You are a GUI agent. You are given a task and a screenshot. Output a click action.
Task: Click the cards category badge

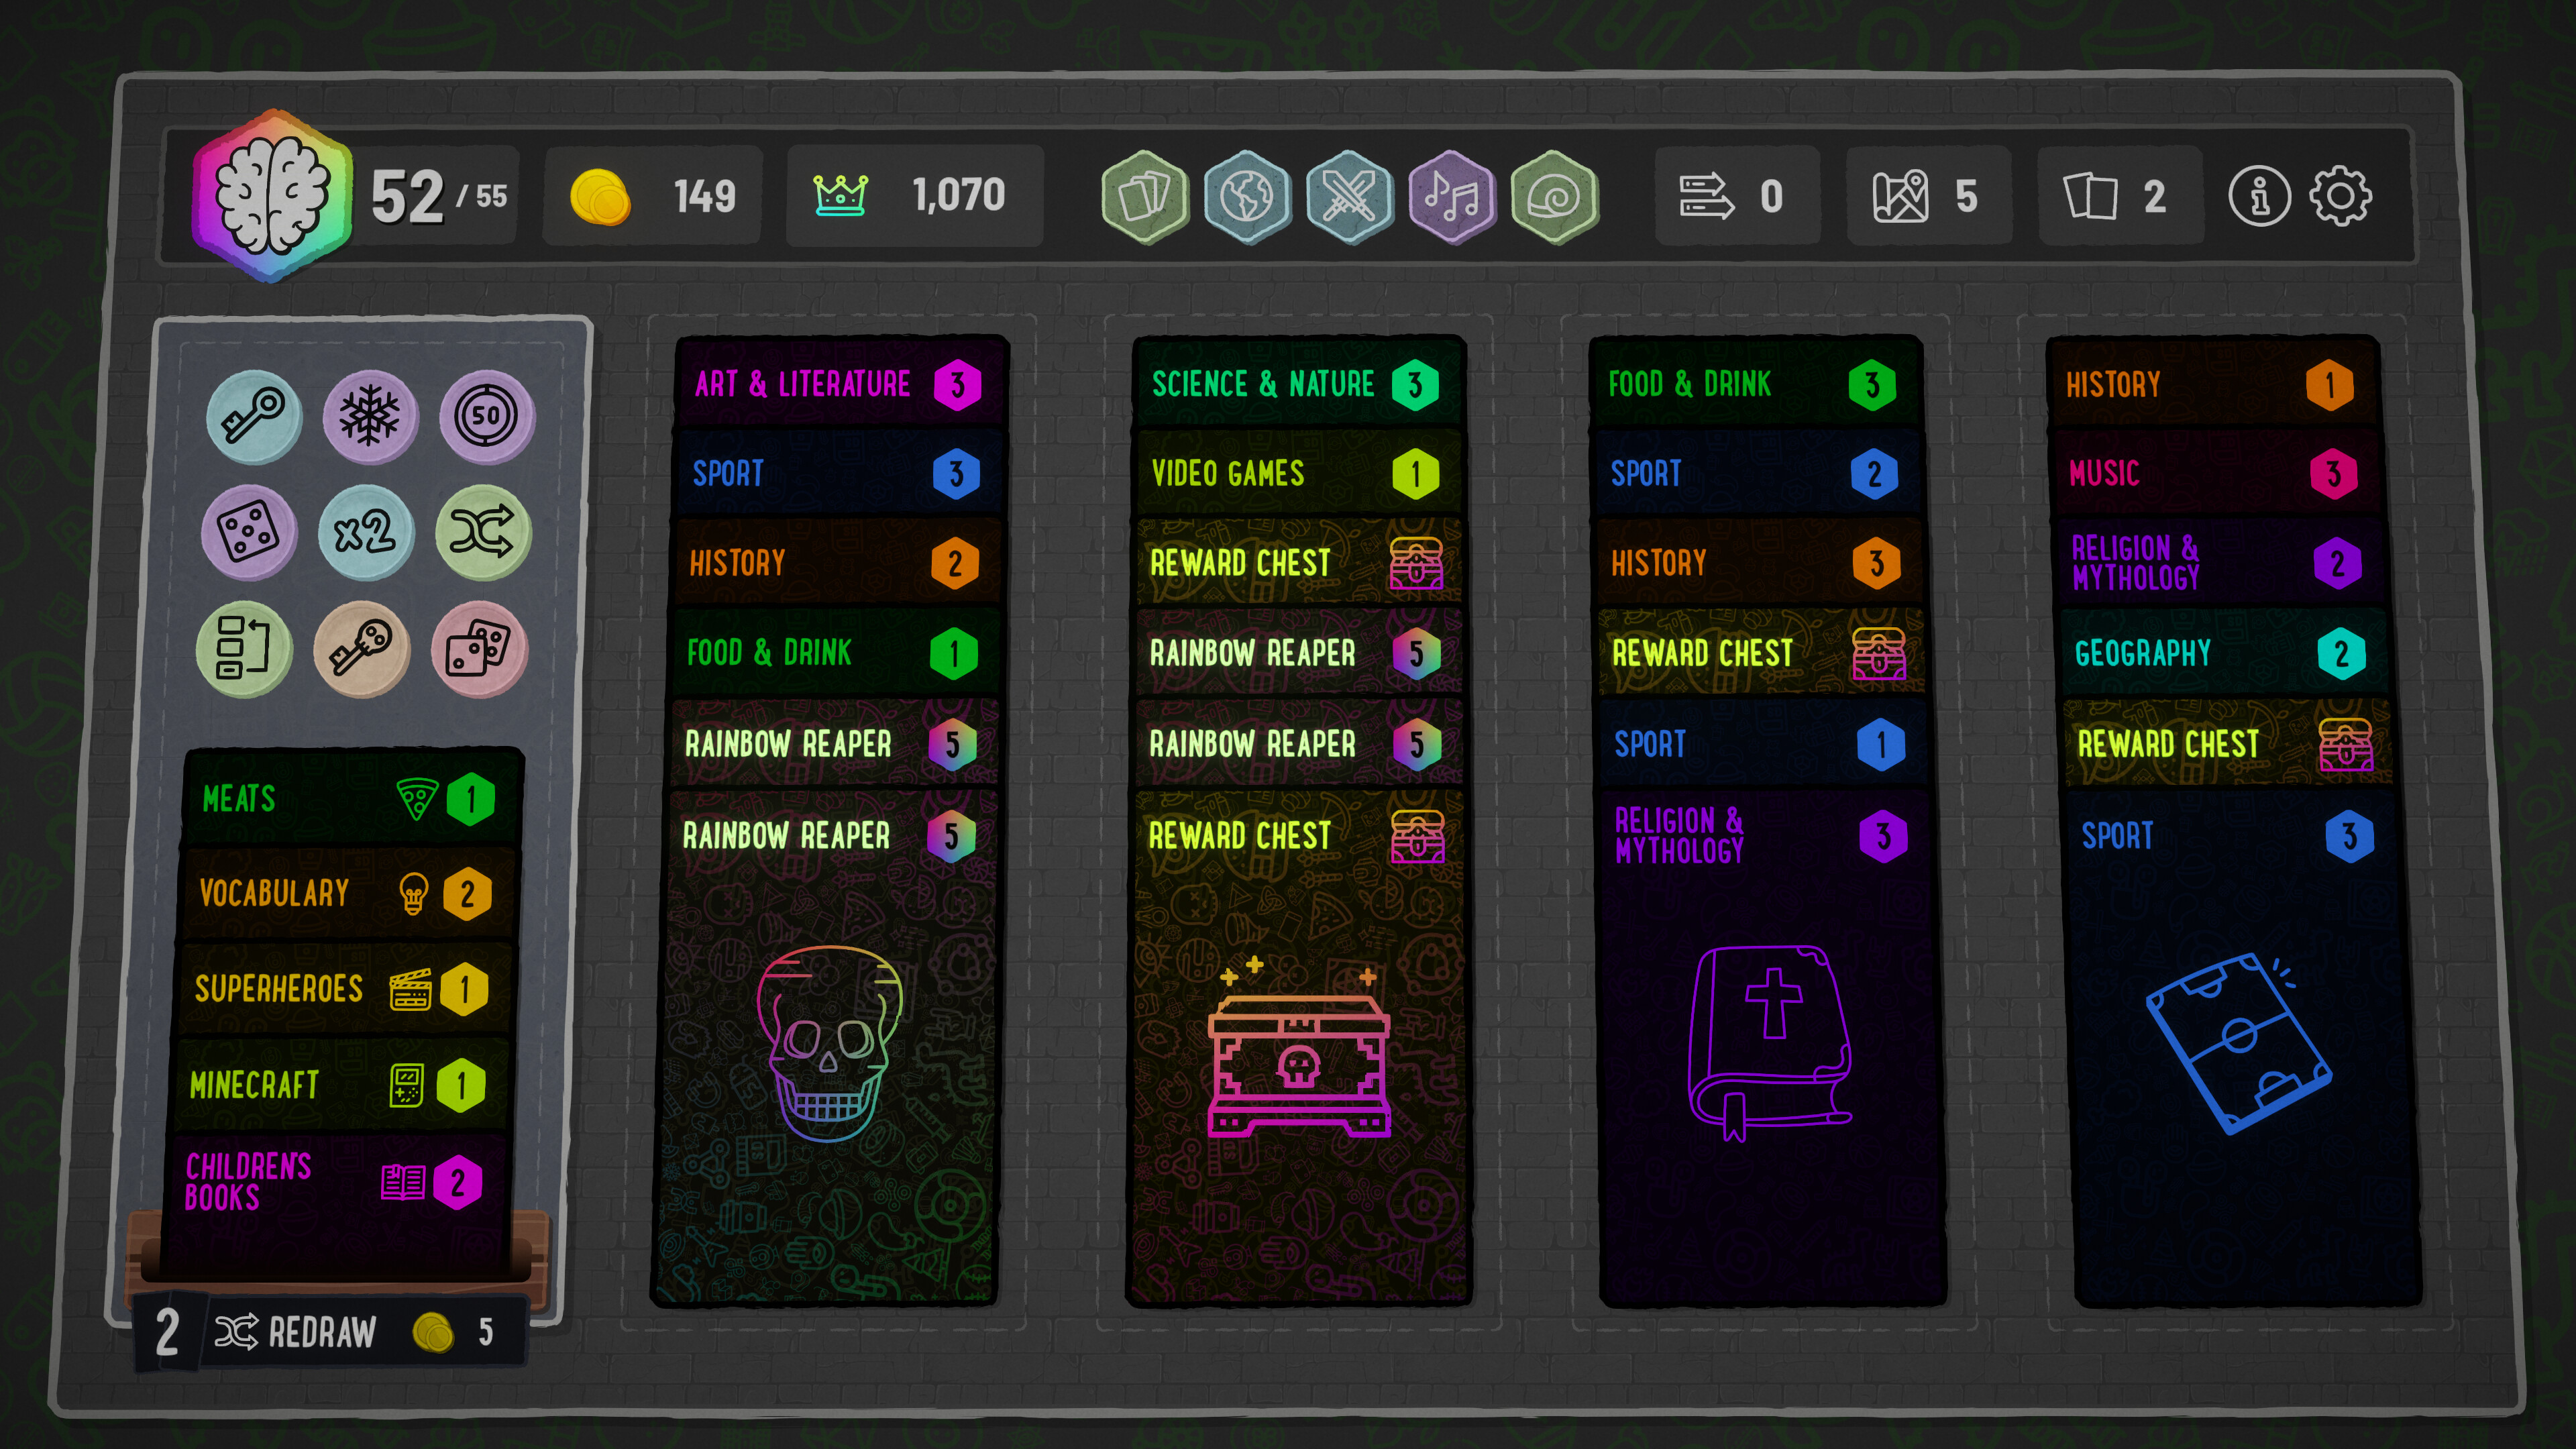1144,196
